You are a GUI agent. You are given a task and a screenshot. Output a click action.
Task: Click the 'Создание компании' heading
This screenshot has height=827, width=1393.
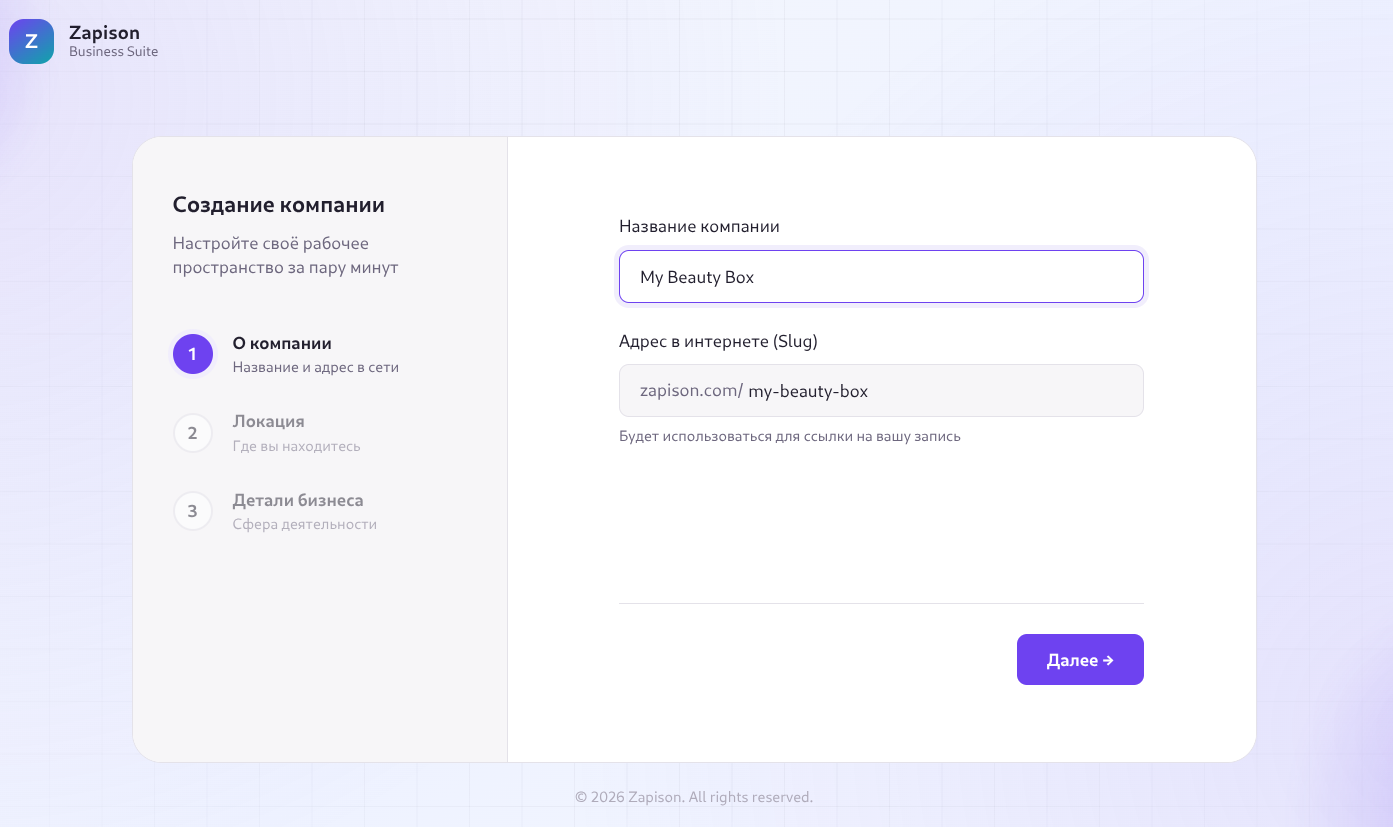pos(278,205)
